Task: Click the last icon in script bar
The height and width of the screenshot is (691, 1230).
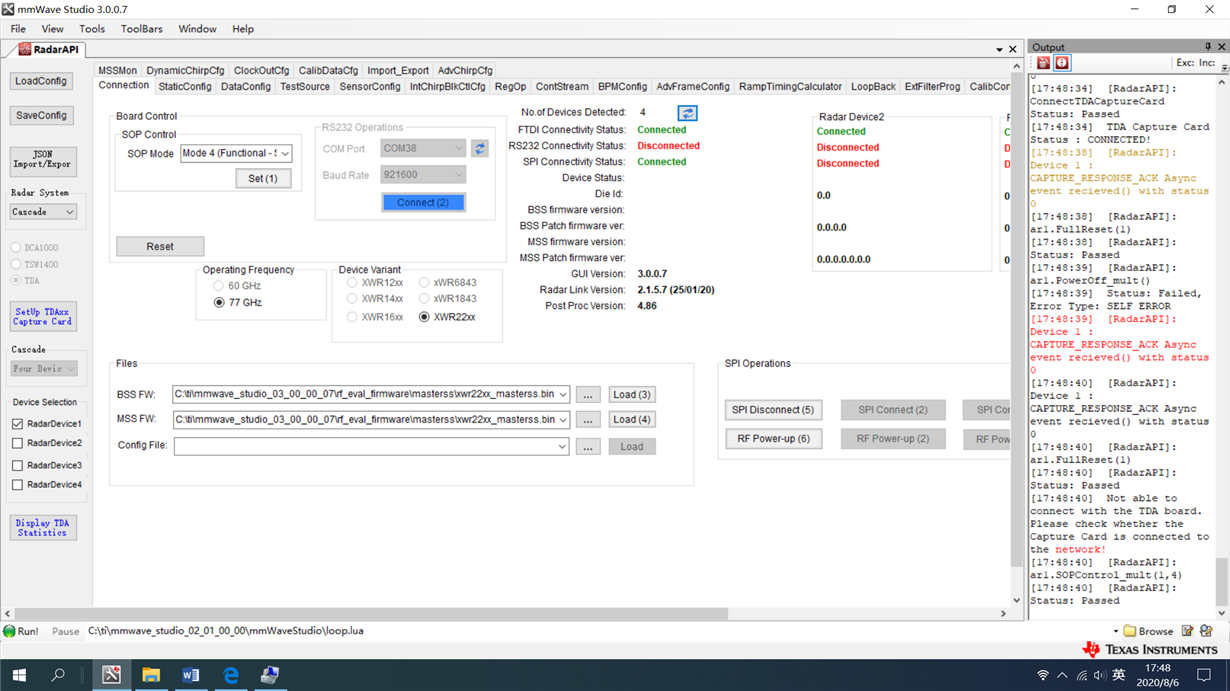Action: coord(1206,631)
